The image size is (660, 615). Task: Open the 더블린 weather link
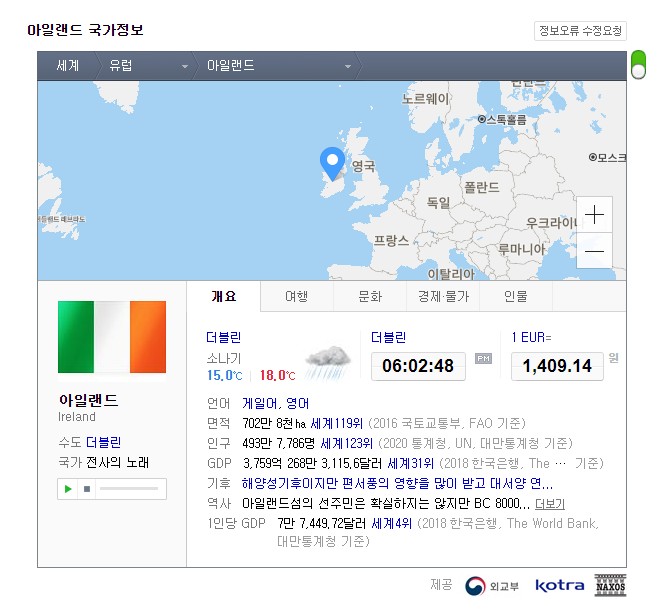tap(223, 338)
